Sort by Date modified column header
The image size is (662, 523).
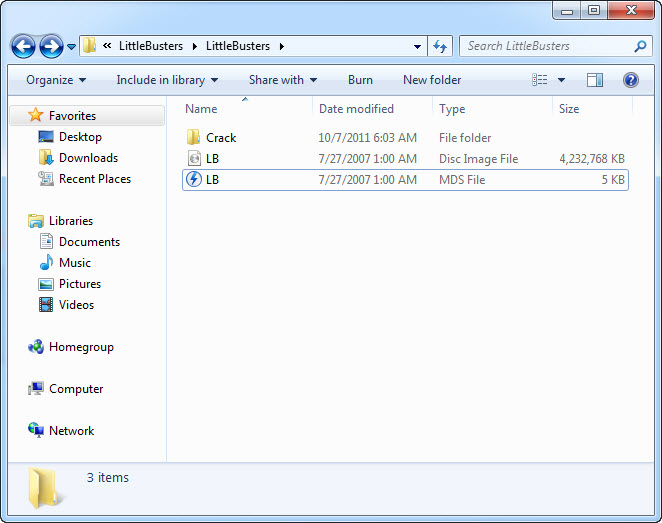356,109
